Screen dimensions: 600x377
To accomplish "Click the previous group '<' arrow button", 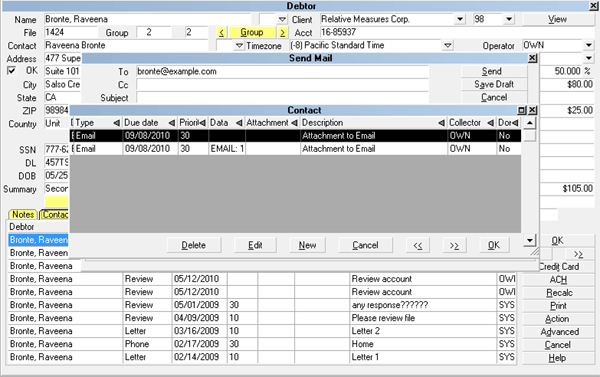I will (222, 33).
